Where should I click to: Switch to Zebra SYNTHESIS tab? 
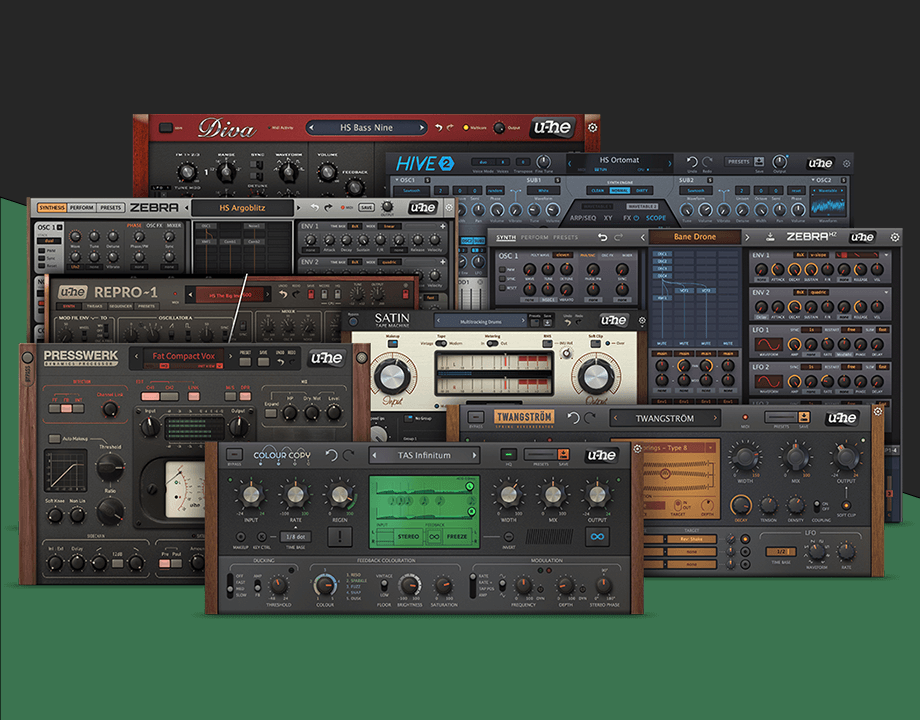(x=52, y=208)
